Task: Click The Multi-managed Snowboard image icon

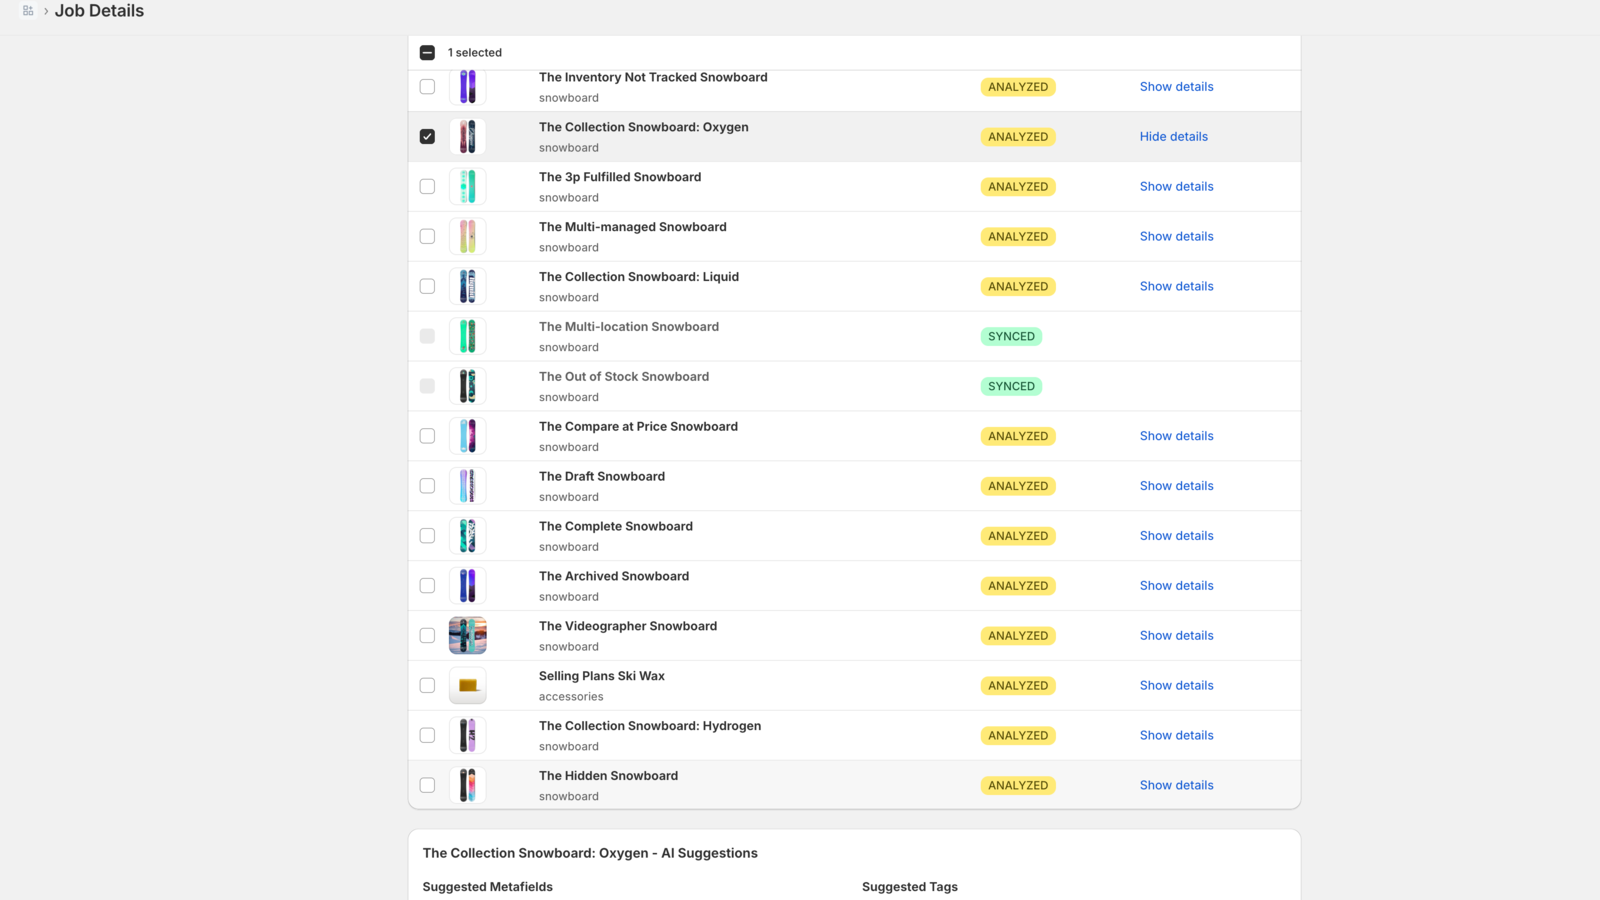Action: click(x=467, y=237)
